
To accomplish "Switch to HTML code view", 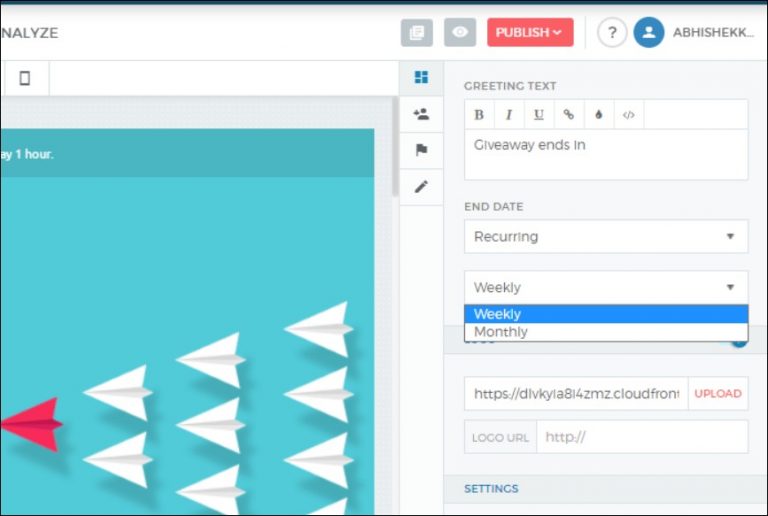I will pyautogui.click(x=628, y=115).
